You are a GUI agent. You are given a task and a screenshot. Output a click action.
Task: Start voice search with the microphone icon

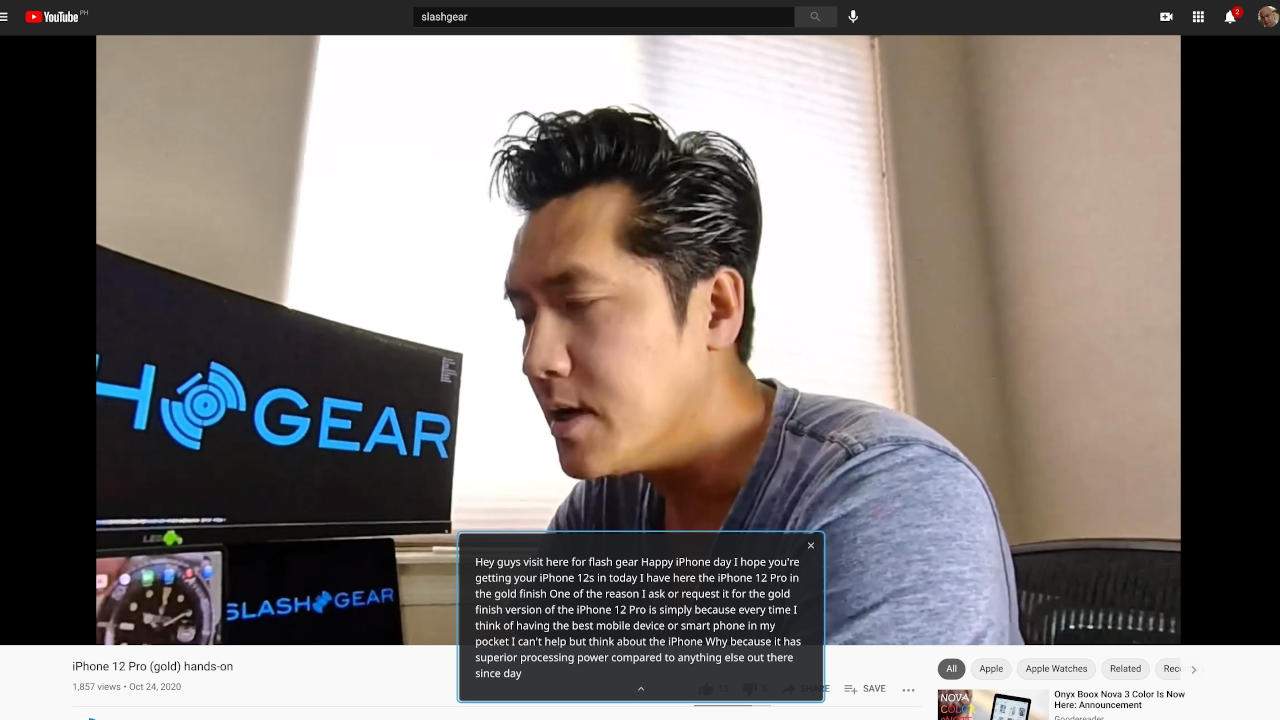pos(853,17)
